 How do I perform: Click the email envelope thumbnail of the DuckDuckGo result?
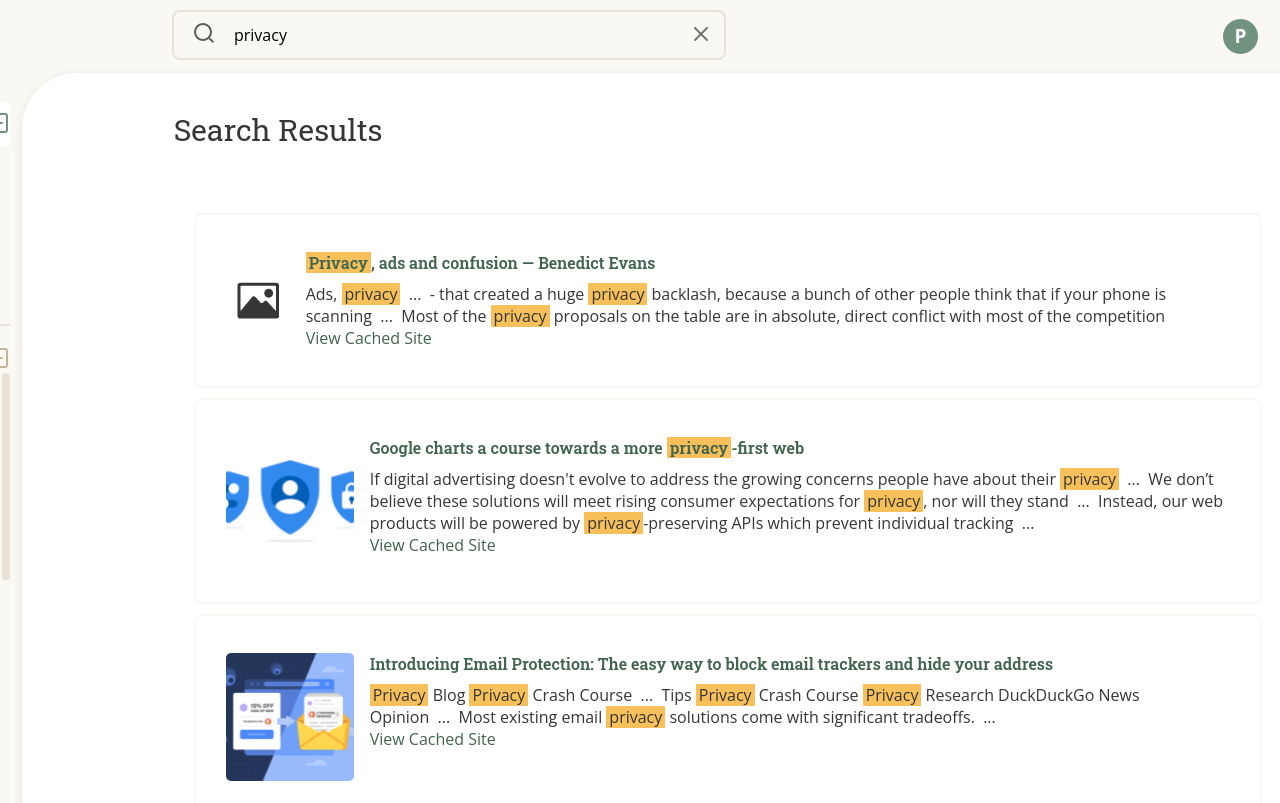pyautogui.click(x=290, y=717)
